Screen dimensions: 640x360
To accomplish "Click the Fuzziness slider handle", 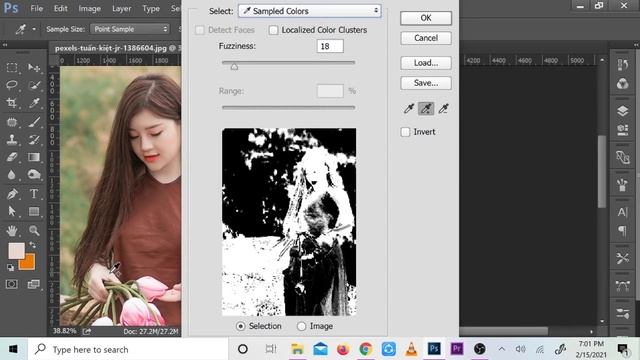I will [x=234, y=67].
